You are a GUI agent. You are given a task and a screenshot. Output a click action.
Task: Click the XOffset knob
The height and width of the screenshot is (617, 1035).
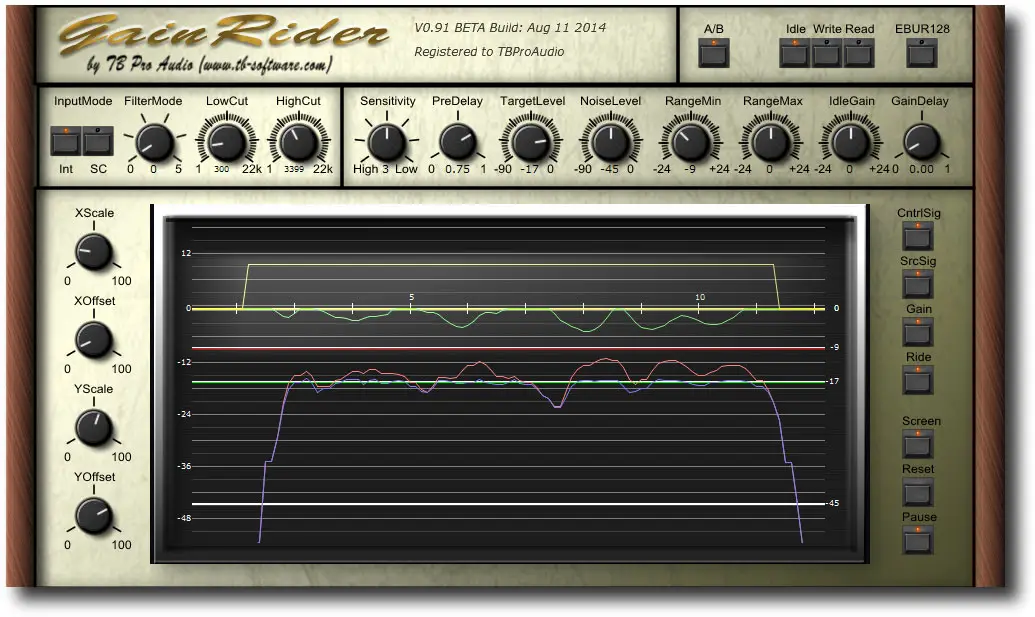point(94,341)
